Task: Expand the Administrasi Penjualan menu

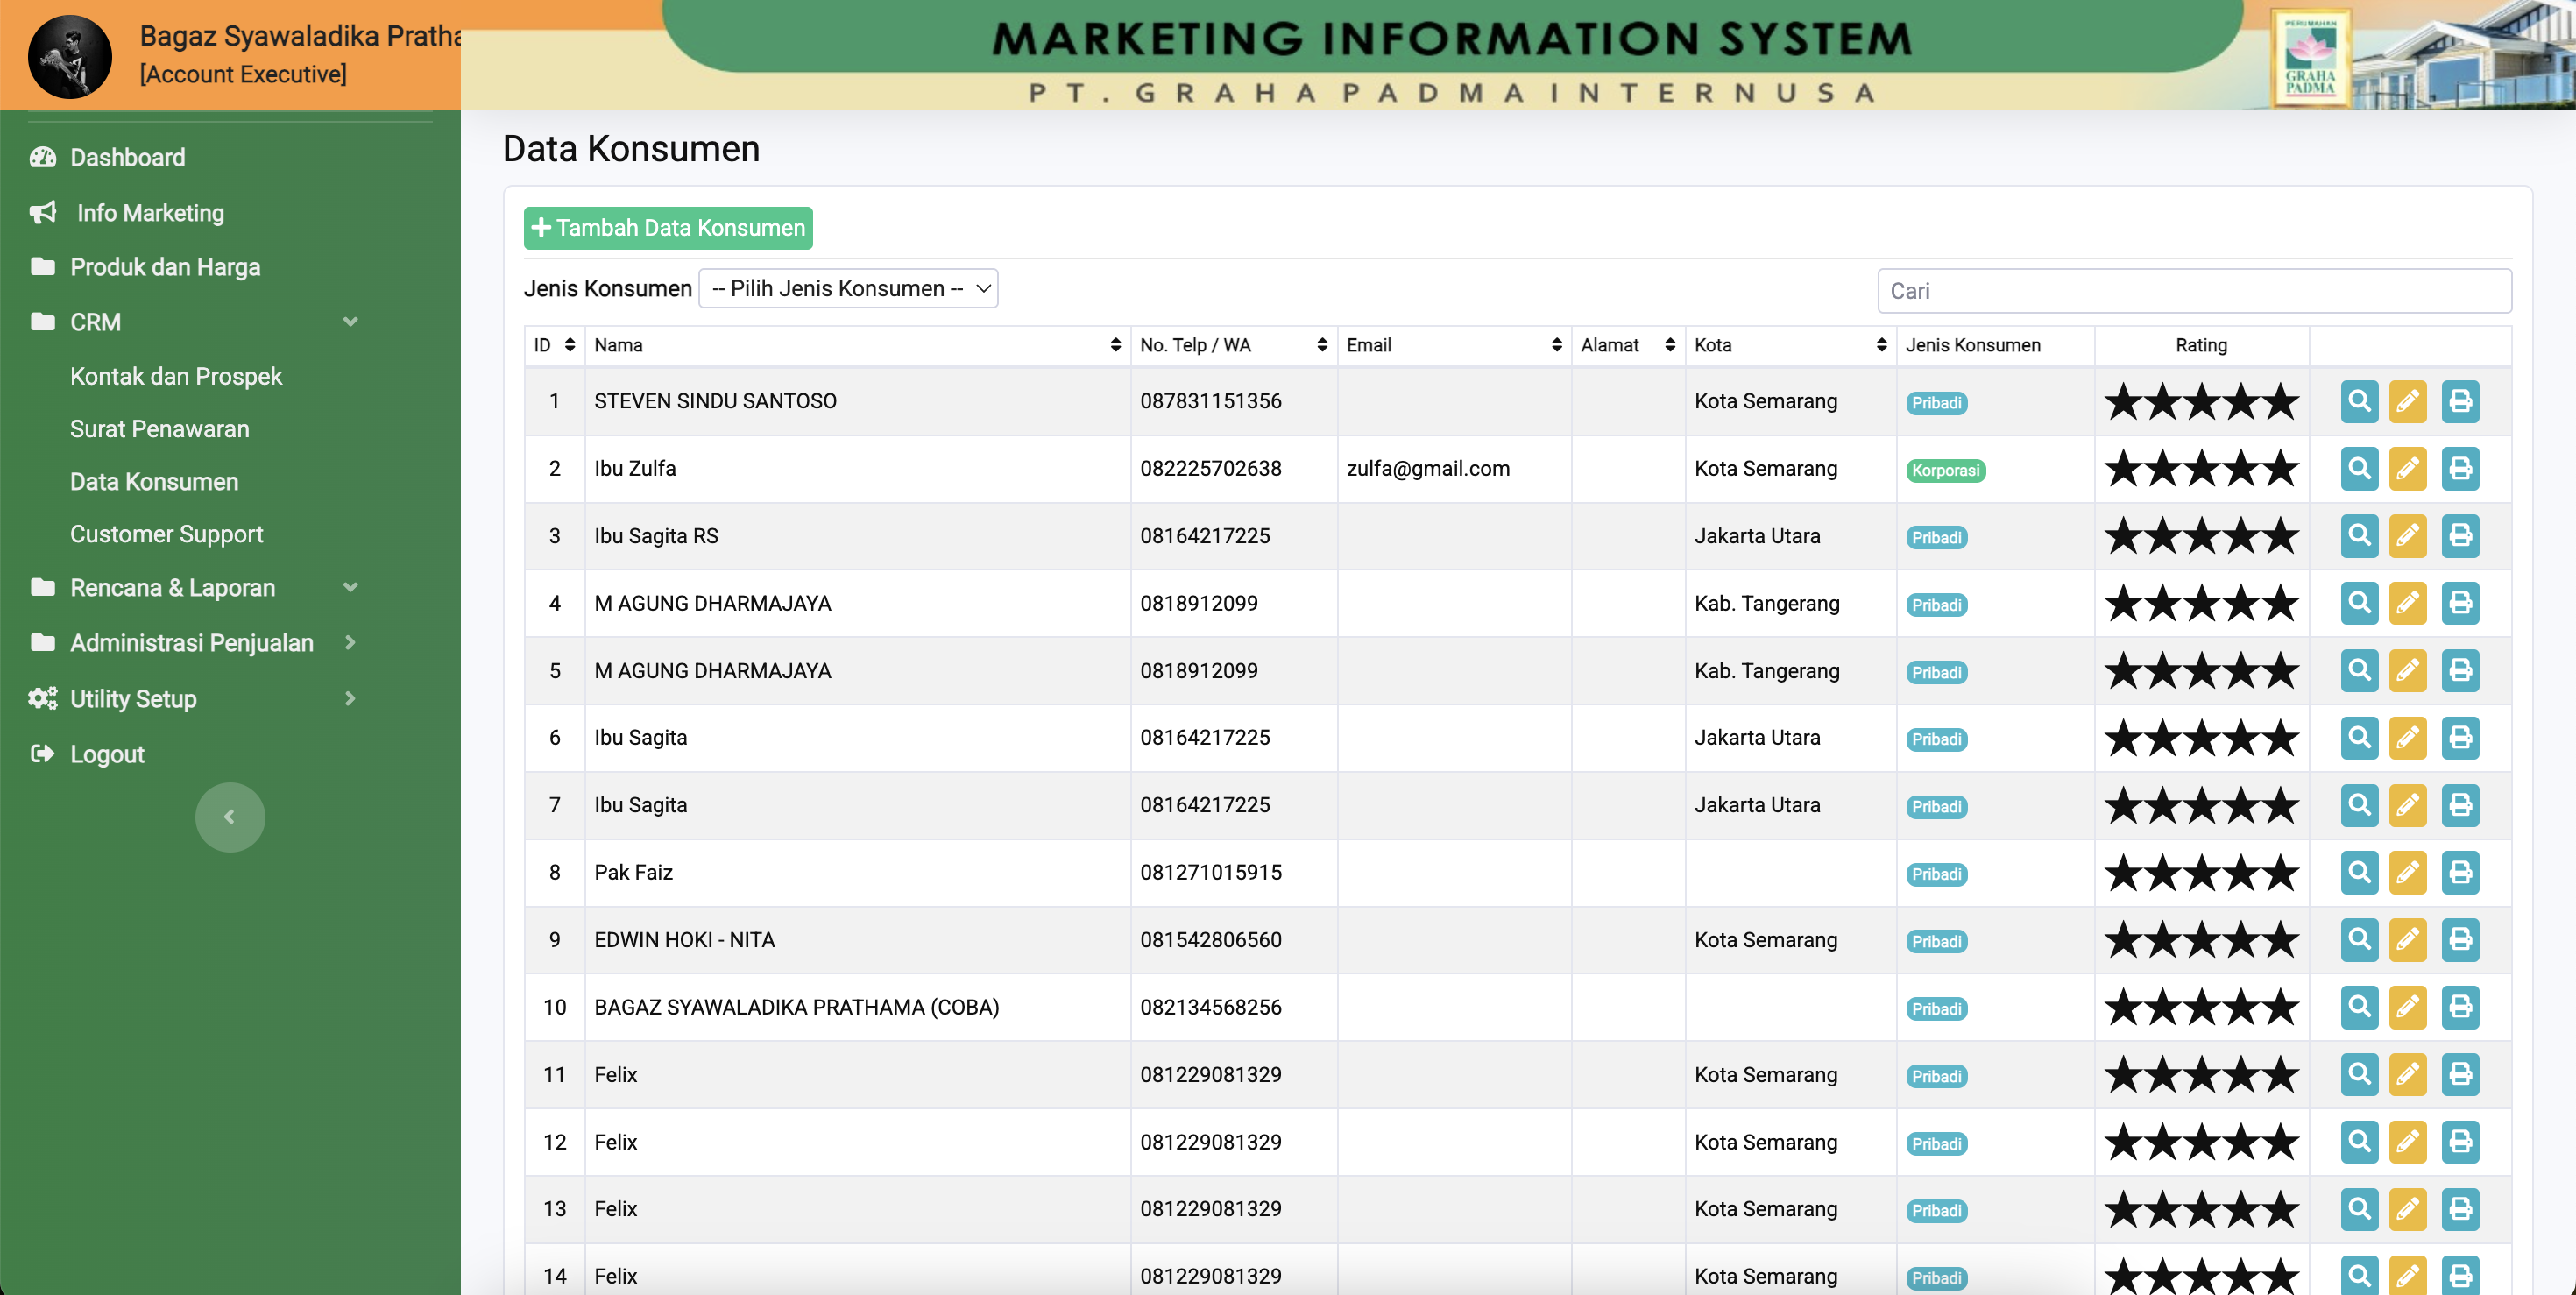Action: click(192, 643)
